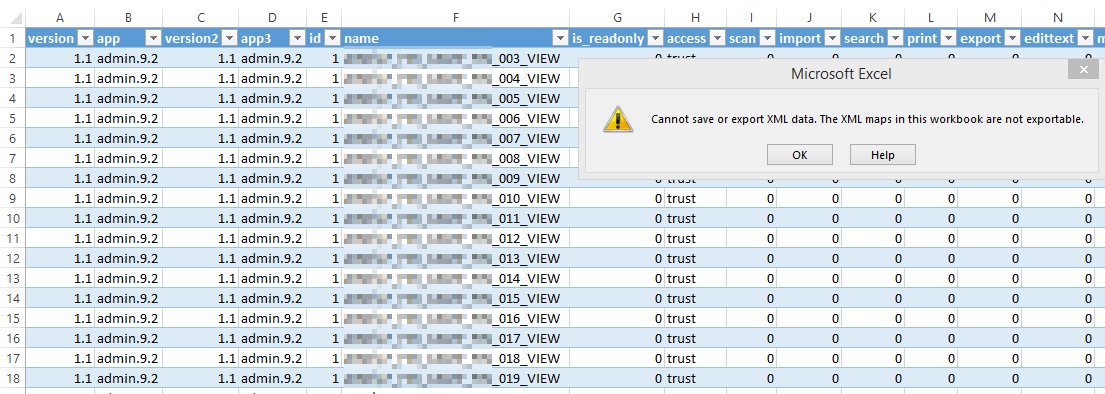Screen dimensions: 1105x394
Task: Select column L header
Action: click(x=931, y=17)
